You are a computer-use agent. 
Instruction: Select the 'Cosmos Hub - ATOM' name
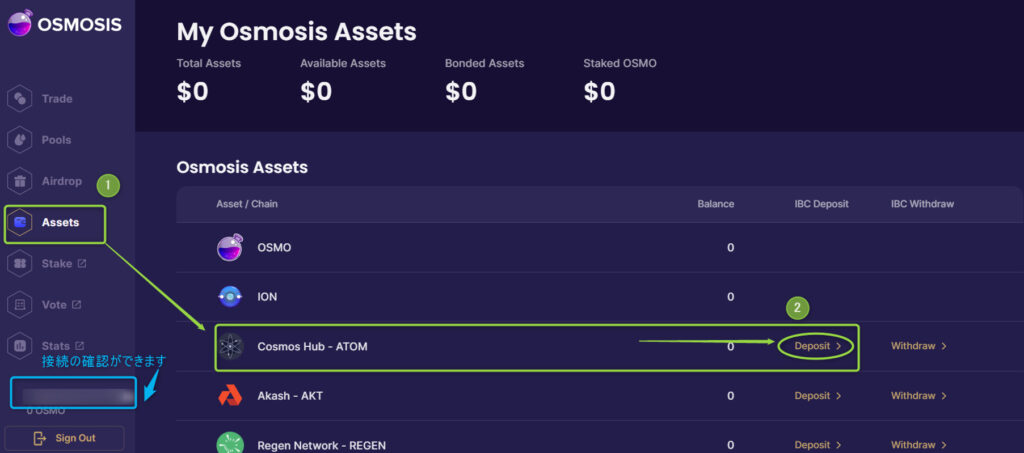point(312,347)
